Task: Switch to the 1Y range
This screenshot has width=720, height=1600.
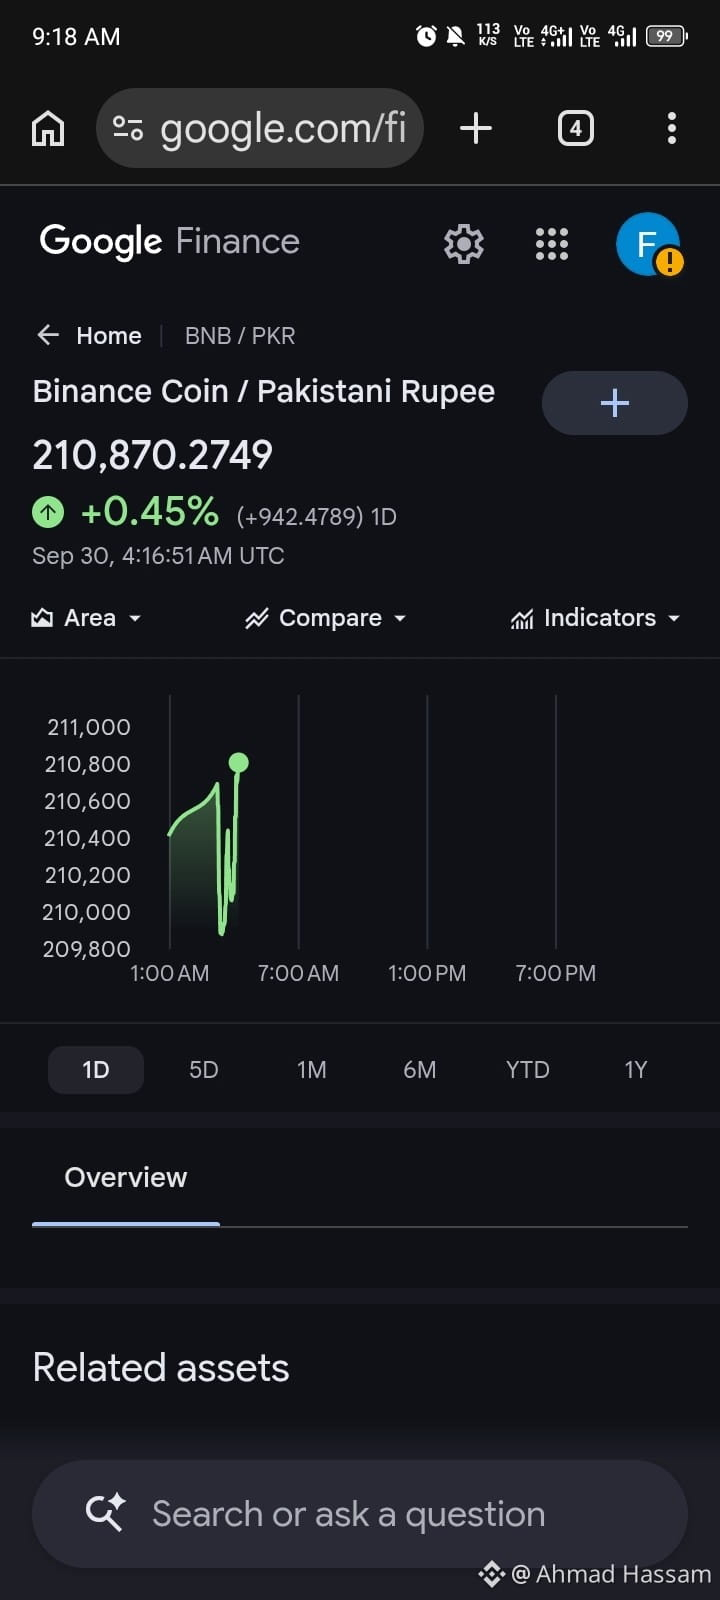Action: (636, 1070)
